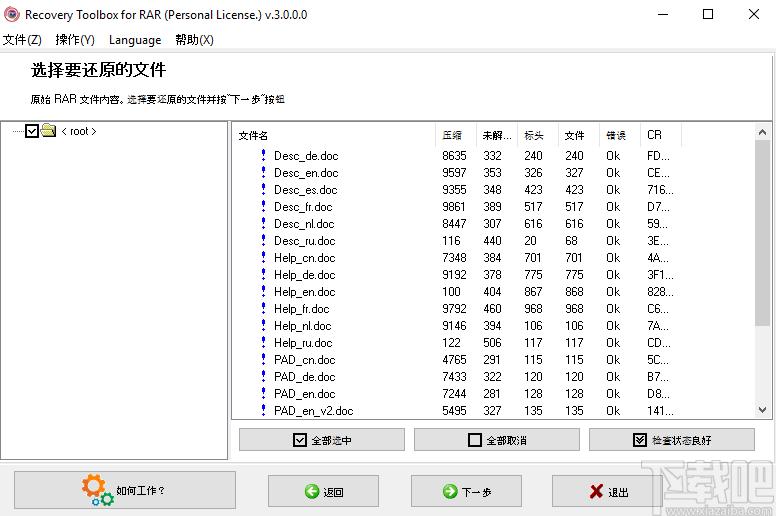Go back with the 返回 button
The height and width of the screenshot is (516, 776).
pyautogui.click(x=324, y=491)
